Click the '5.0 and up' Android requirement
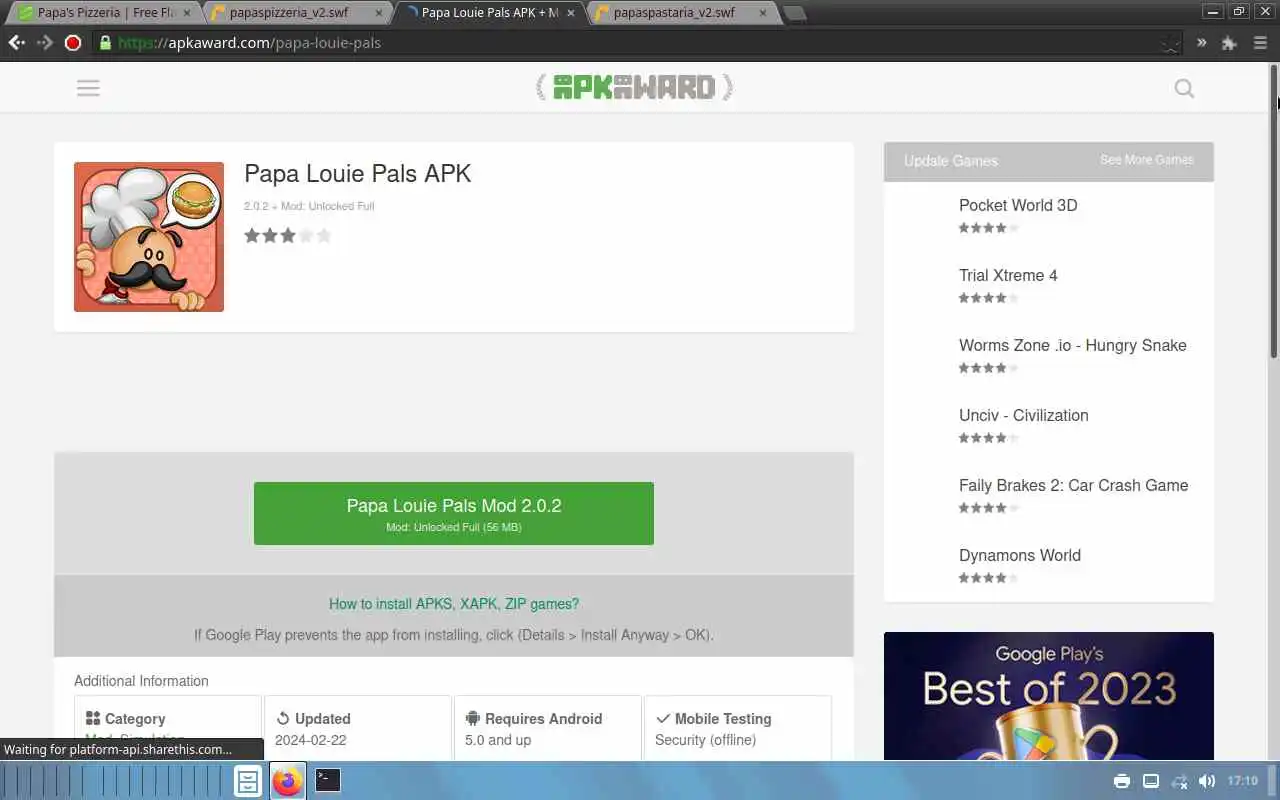The width and height of the screenshot is (1280, 800). (498, 740)
